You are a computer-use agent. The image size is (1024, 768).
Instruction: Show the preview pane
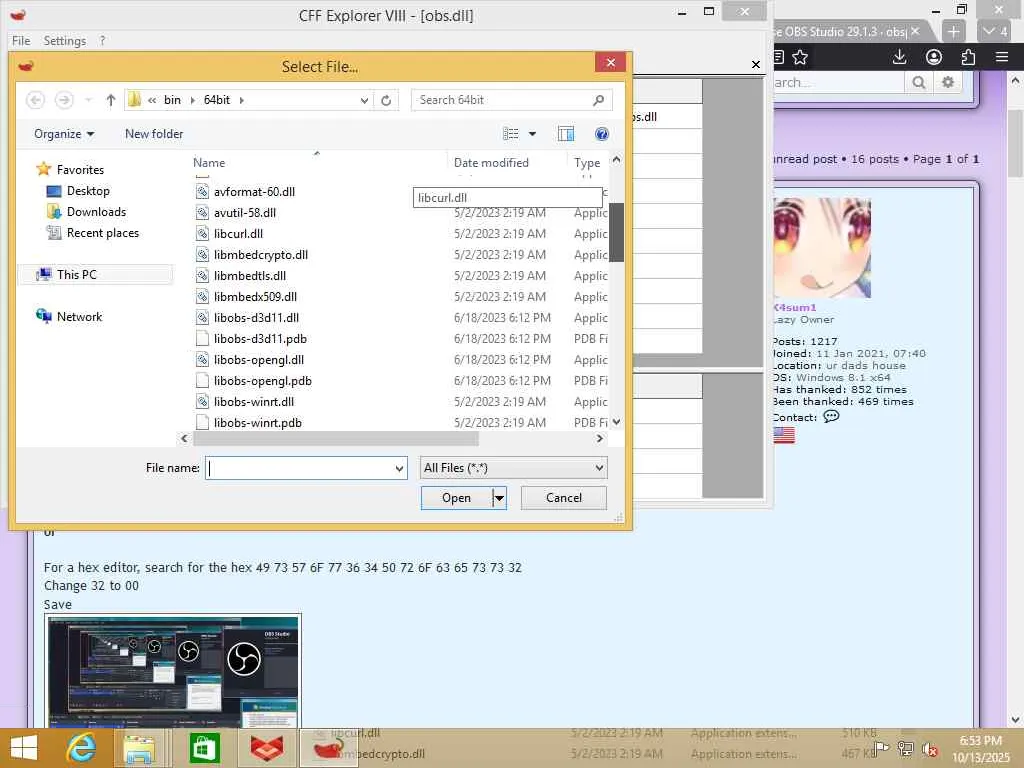coord(566,134)
